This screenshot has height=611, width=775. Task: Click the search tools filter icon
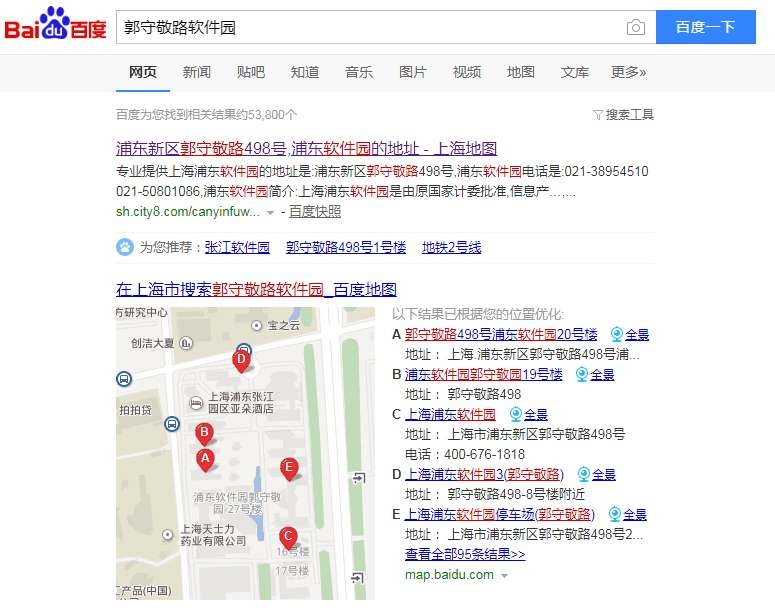[598, 115]
